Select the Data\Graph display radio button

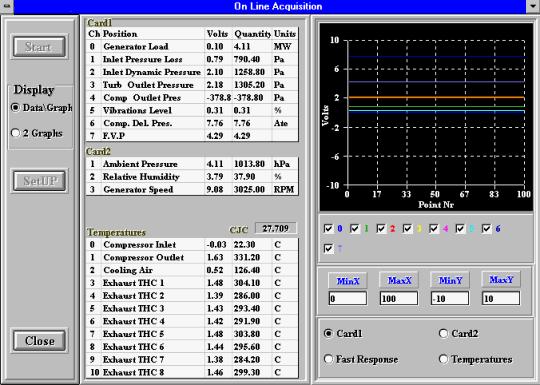(15, 107)
